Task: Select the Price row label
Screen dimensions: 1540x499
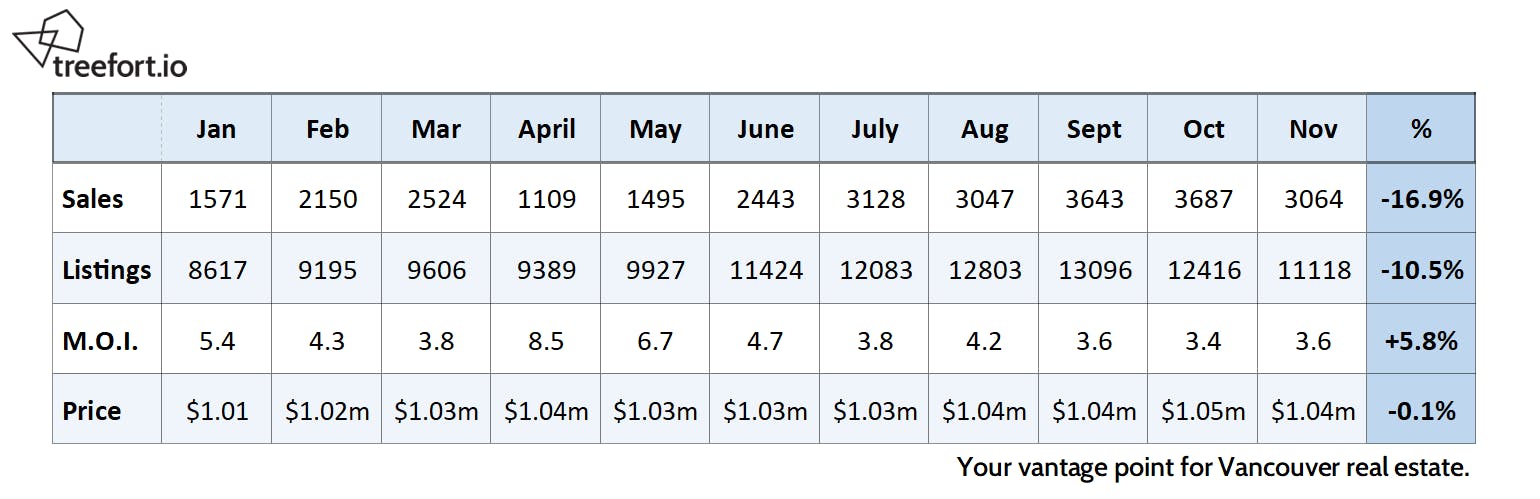Action: pos(92,411)
